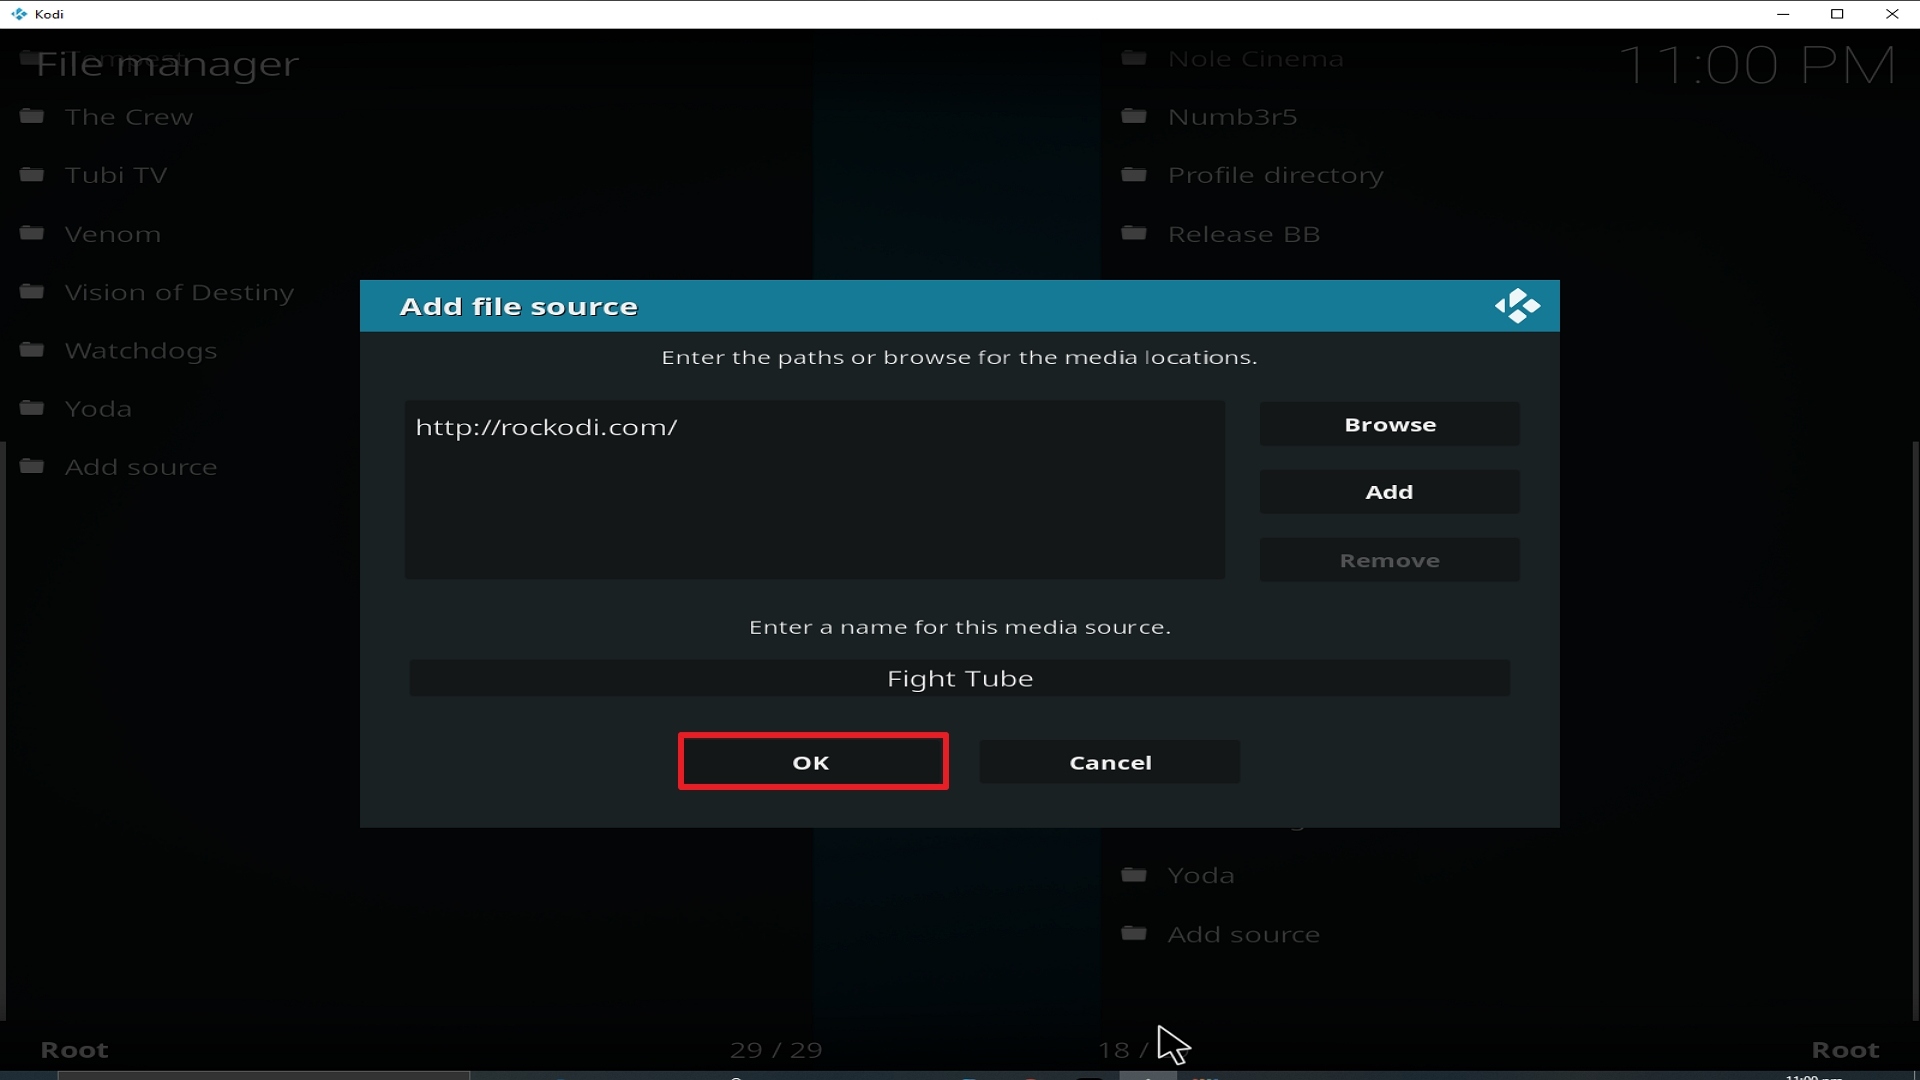
Task: Click left pane Yoda folder icon
Action: click(32, 408)
